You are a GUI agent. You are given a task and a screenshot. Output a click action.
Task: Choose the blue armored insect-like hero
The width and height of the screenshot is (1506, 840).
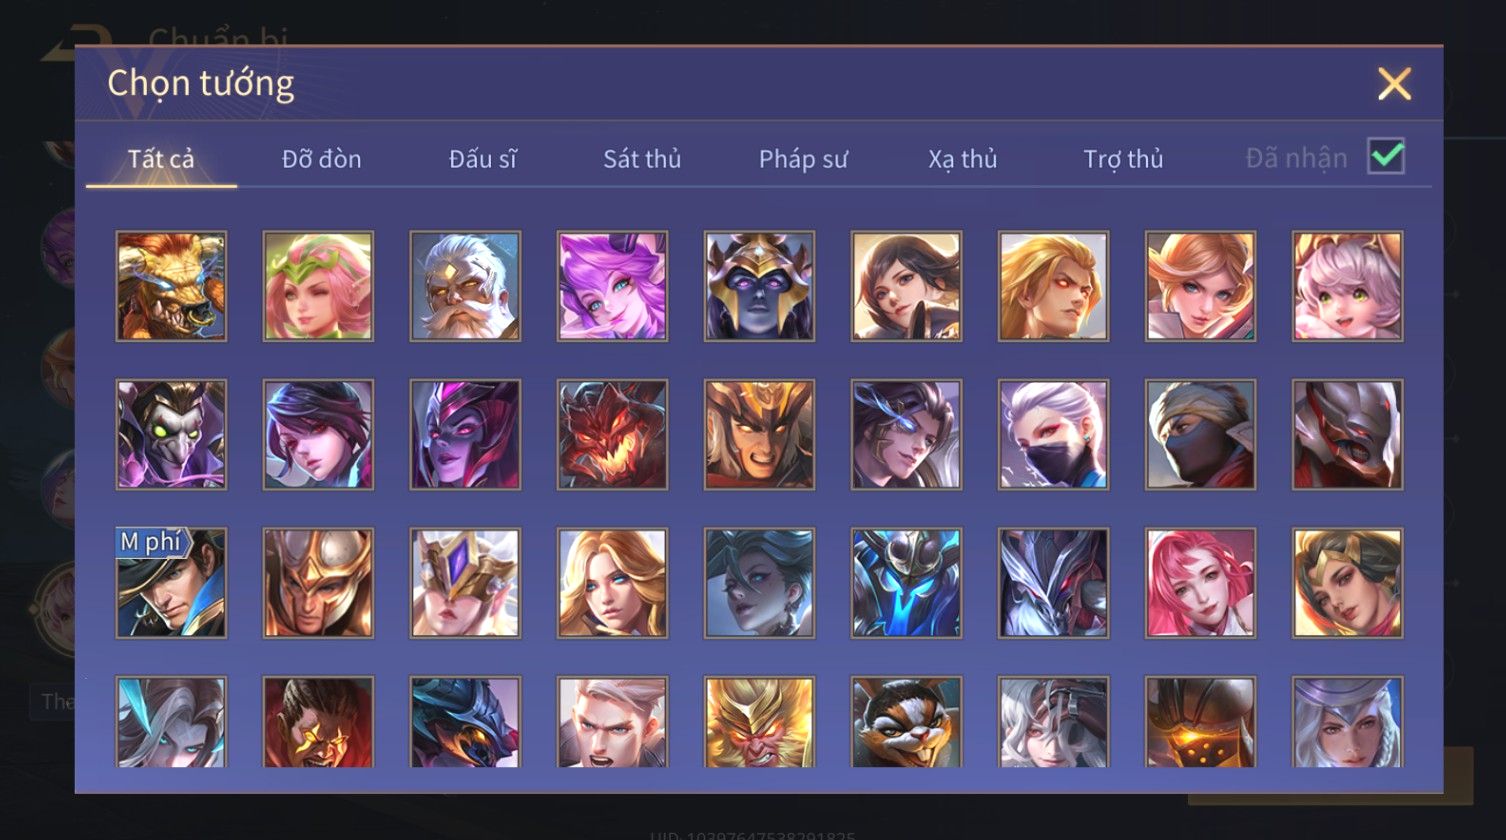[x=906, y=583]
